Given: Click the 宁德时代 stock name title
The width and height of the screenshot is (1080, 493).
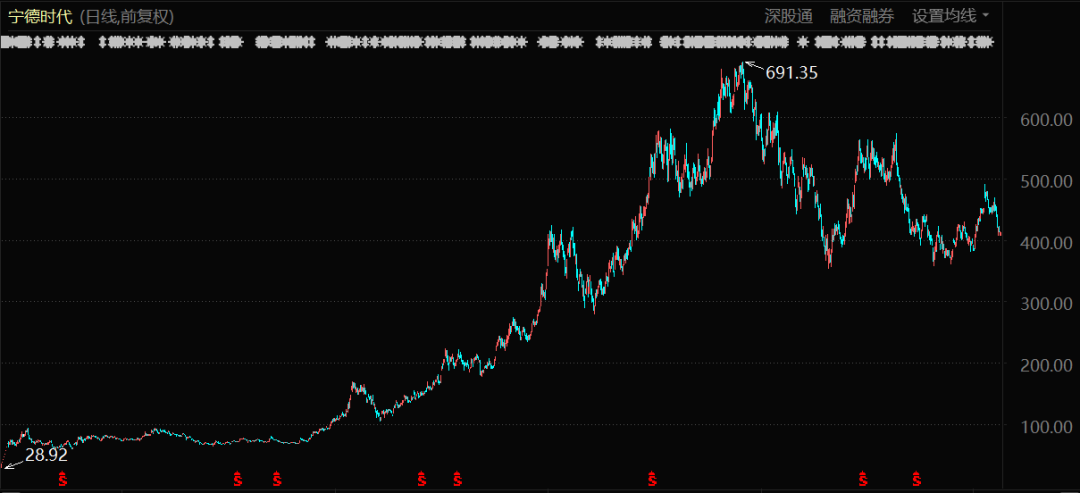Looking at the screenshot, I should [x=40, y=17].
